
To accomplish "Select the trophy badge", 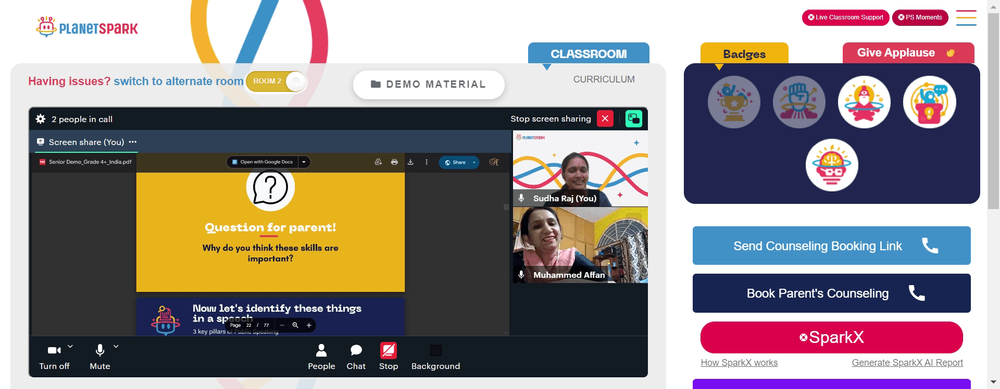I will tap(734, 102).
